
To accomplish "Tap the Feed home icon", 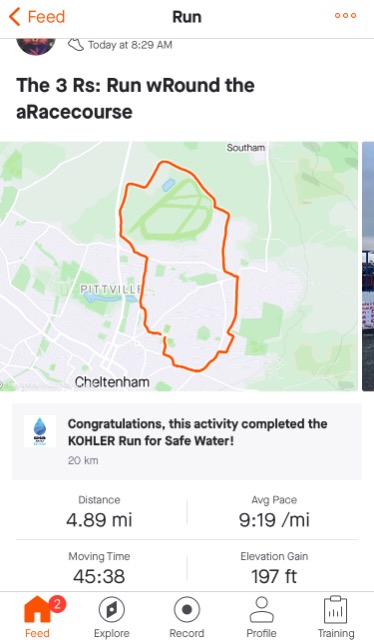I will tap(37, 609).
